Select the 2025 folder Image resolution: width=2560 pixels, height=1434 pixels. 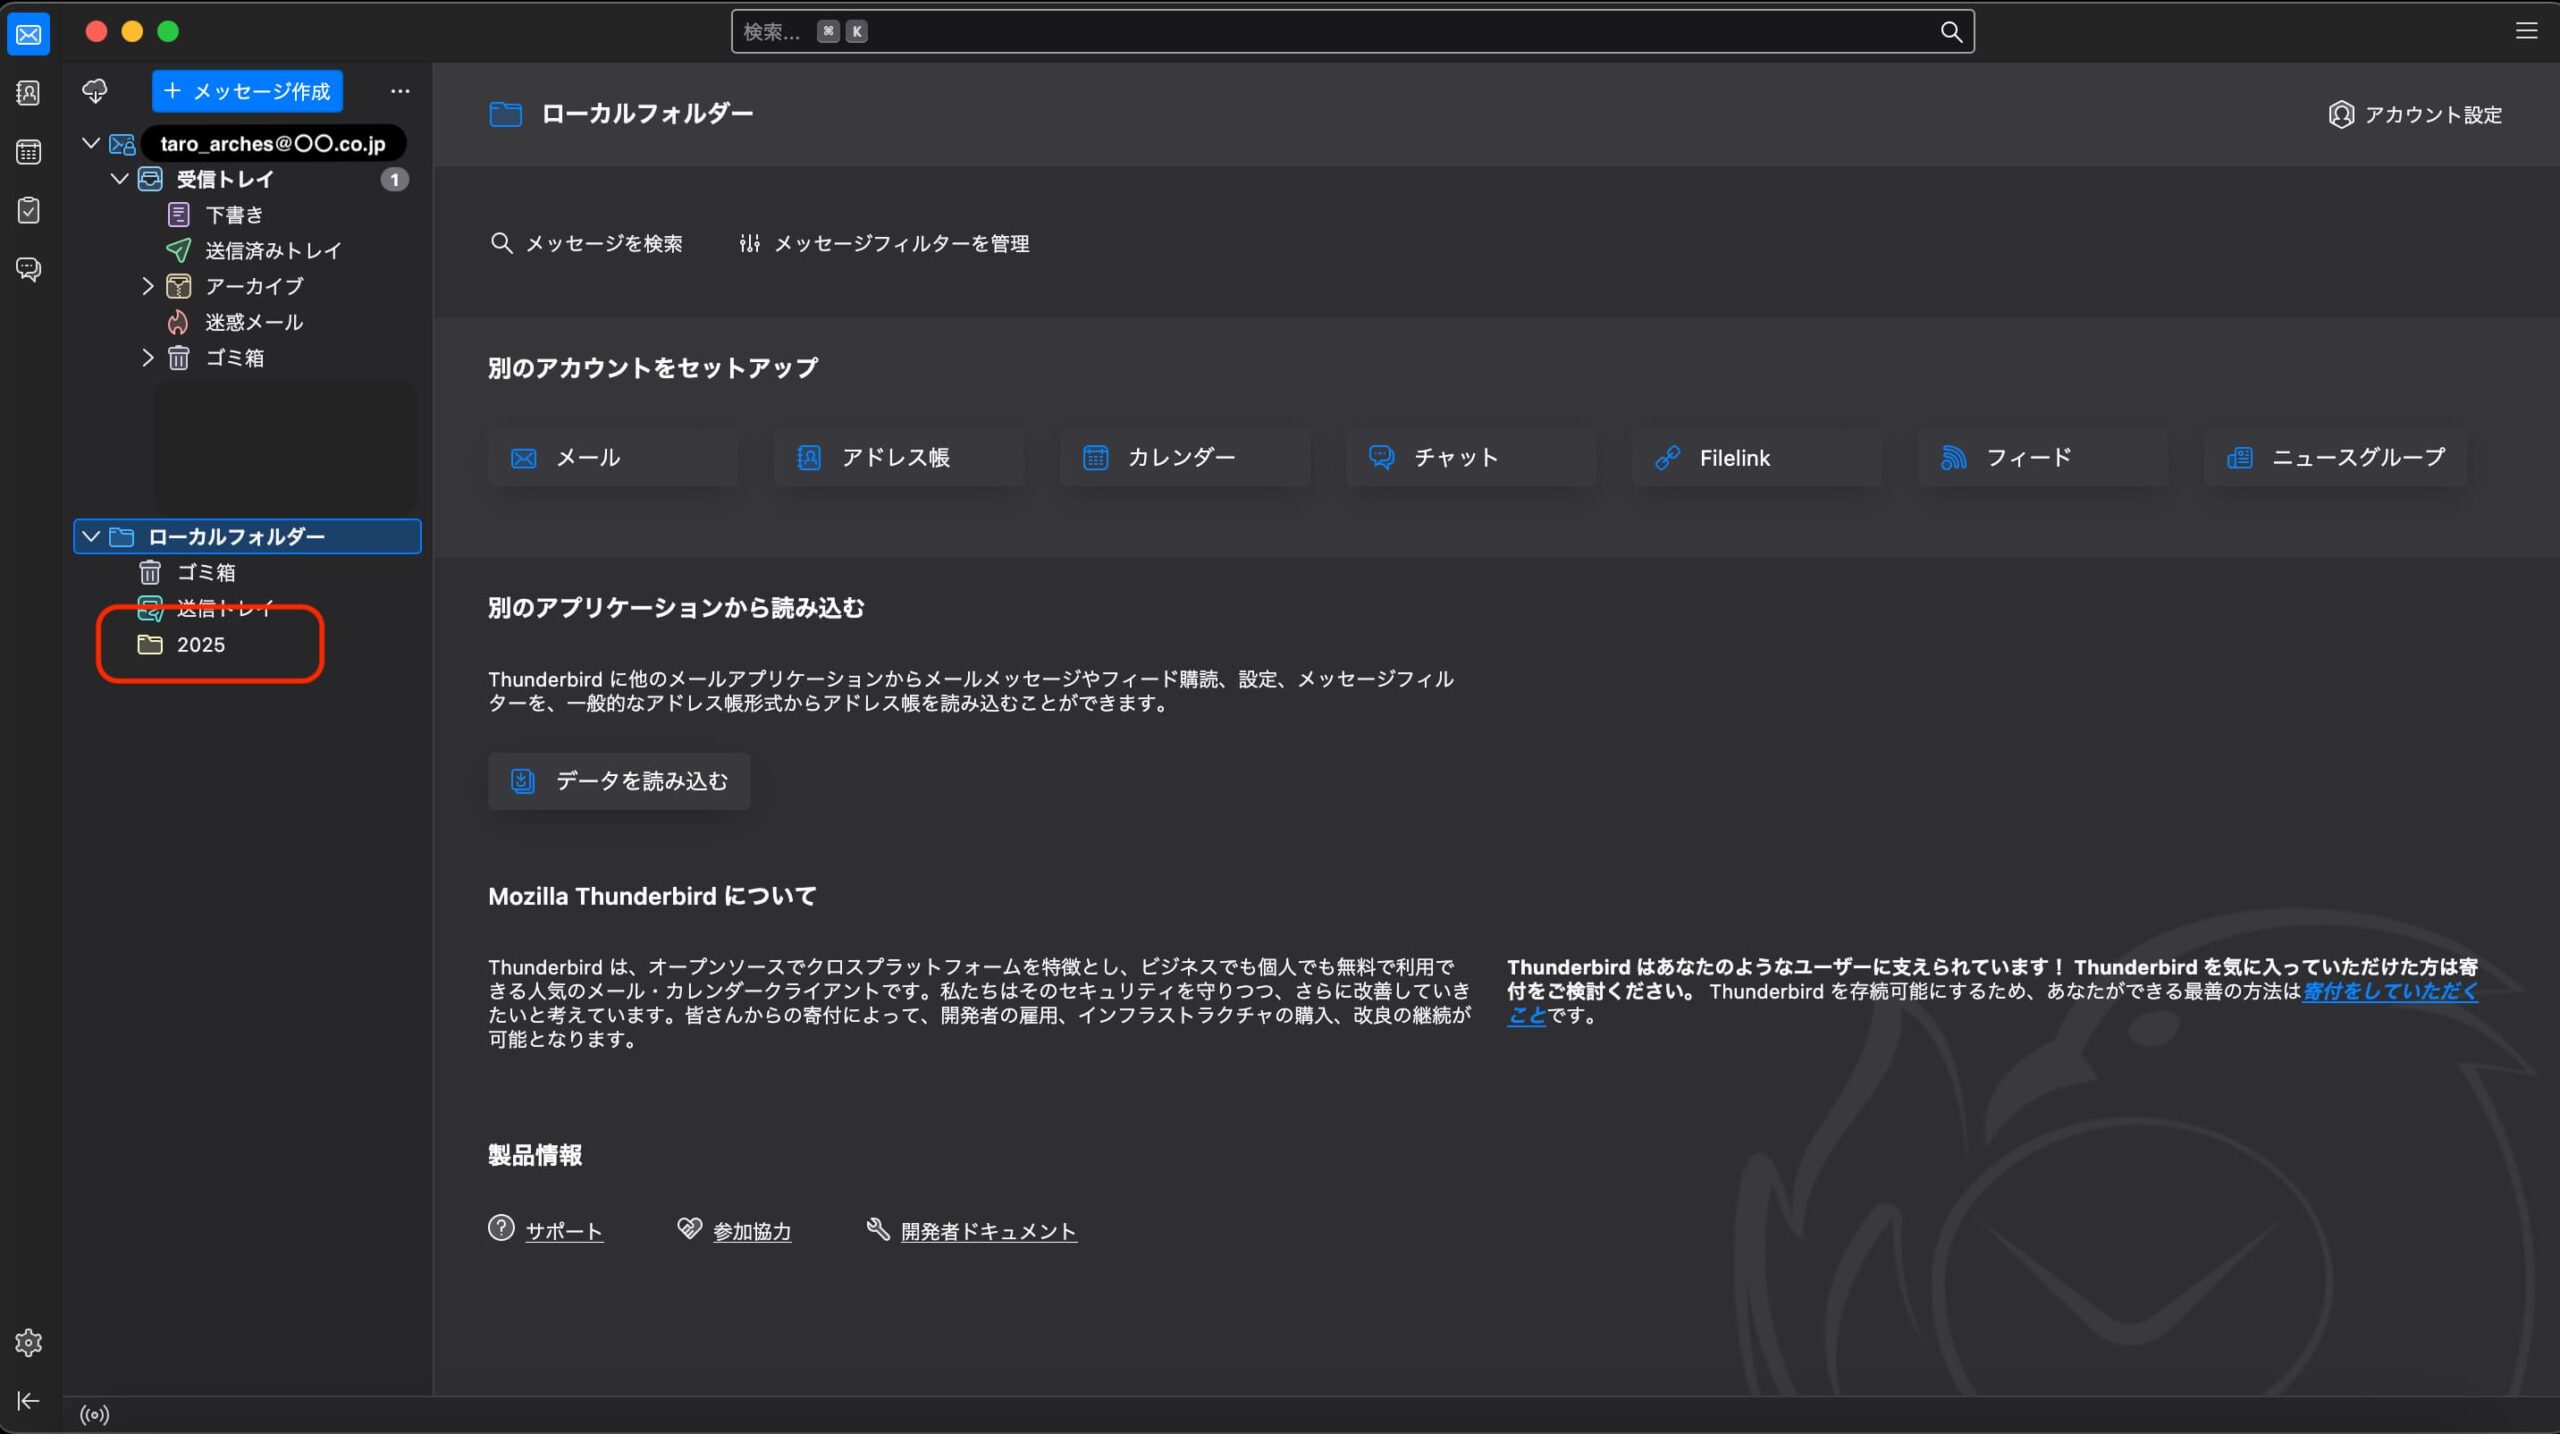click(201, 645)
